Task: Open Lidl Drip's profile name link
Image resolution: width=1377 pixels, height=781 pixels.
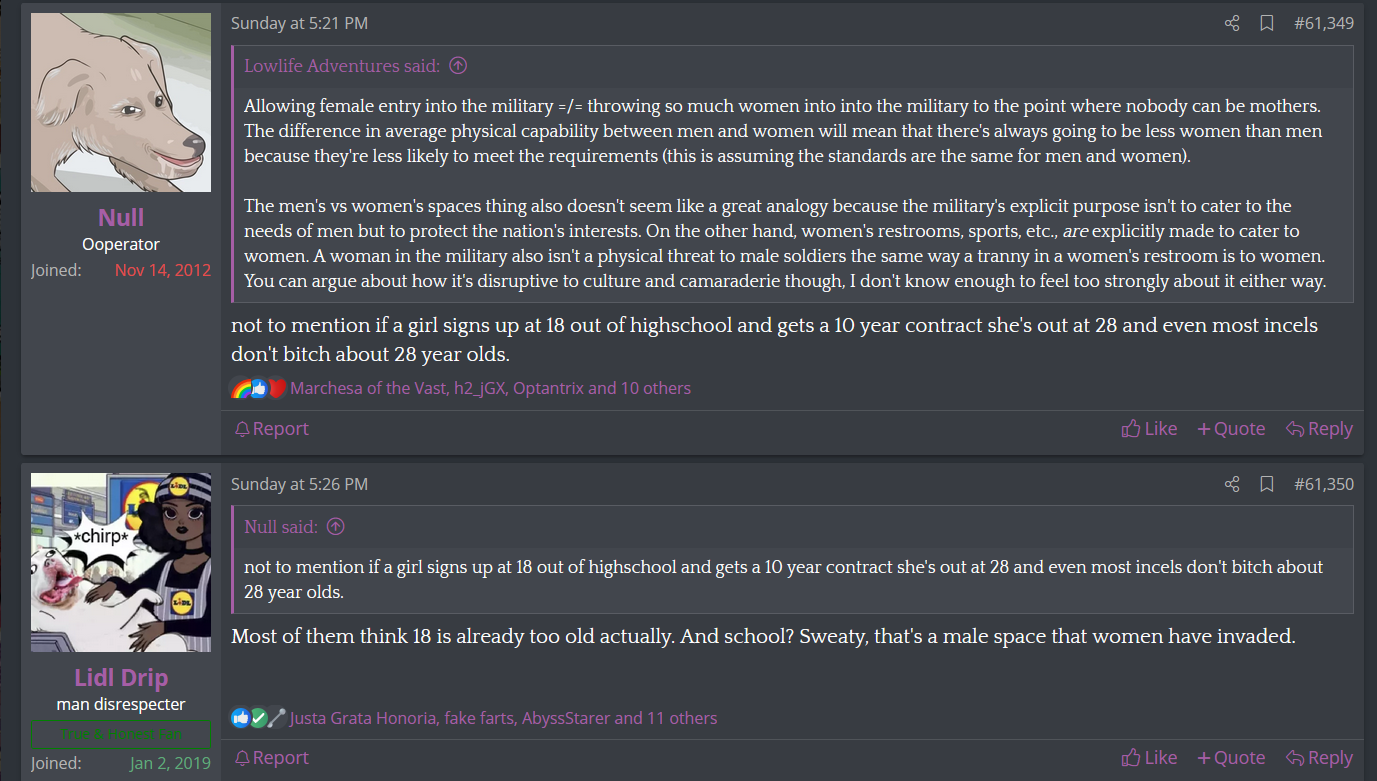Action: click(x=121, y=677)
